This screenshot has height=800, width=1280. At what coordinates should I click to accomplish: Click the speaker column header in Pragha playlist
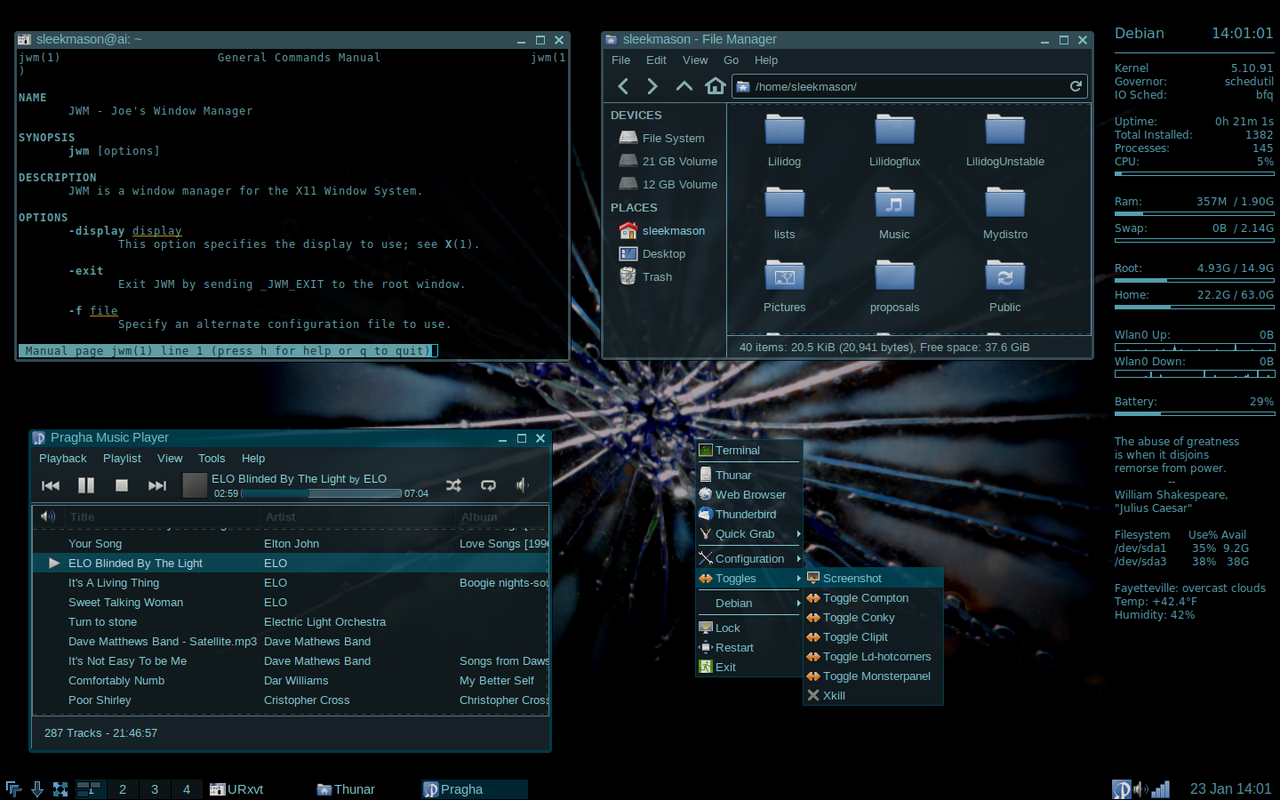point(47,517)
